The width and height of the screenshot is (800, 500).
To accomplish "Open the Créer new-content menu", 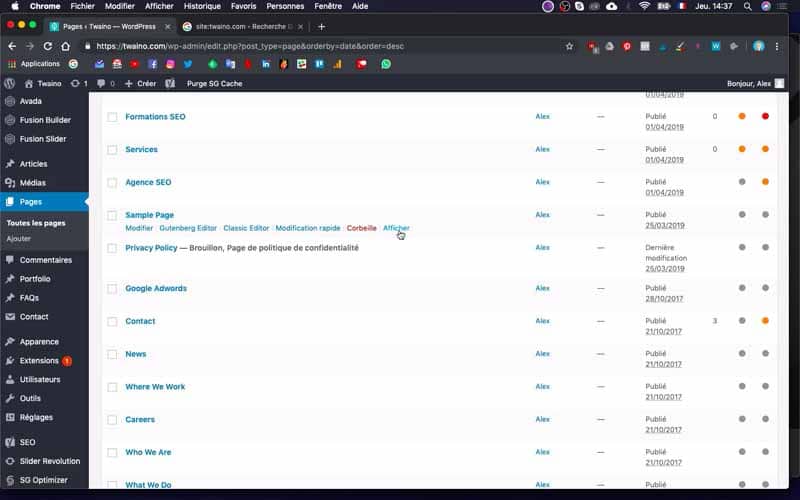I will (140, 83).
